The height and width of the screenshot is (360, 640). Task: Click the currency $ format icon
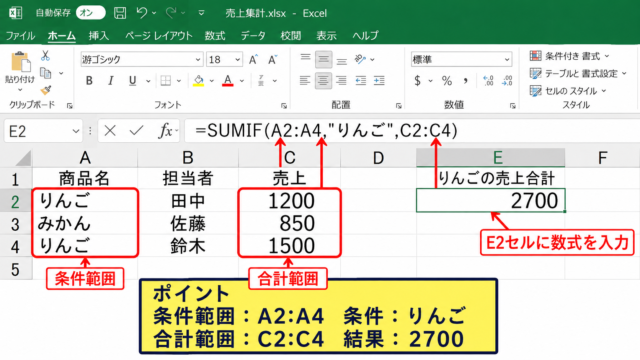click(x=417, y=81)
